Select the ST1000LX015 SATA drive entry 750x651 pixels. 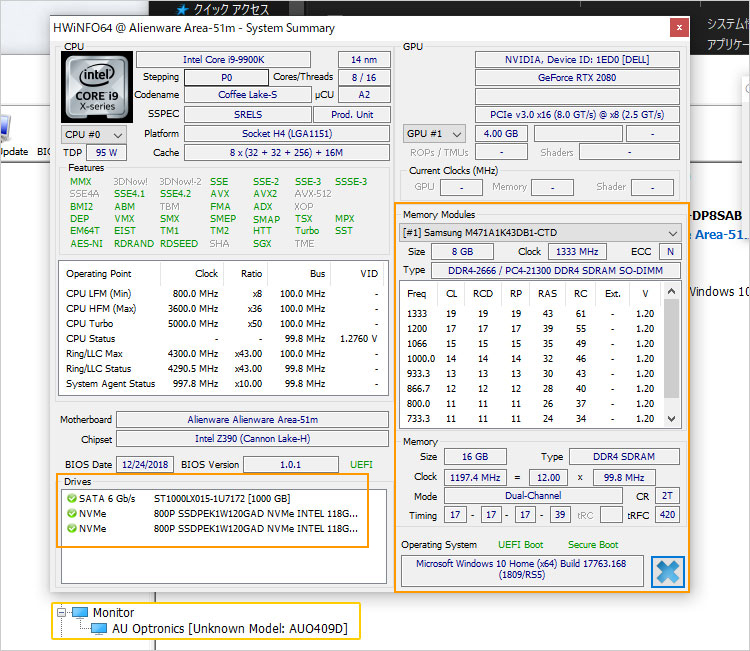[221, 498]
